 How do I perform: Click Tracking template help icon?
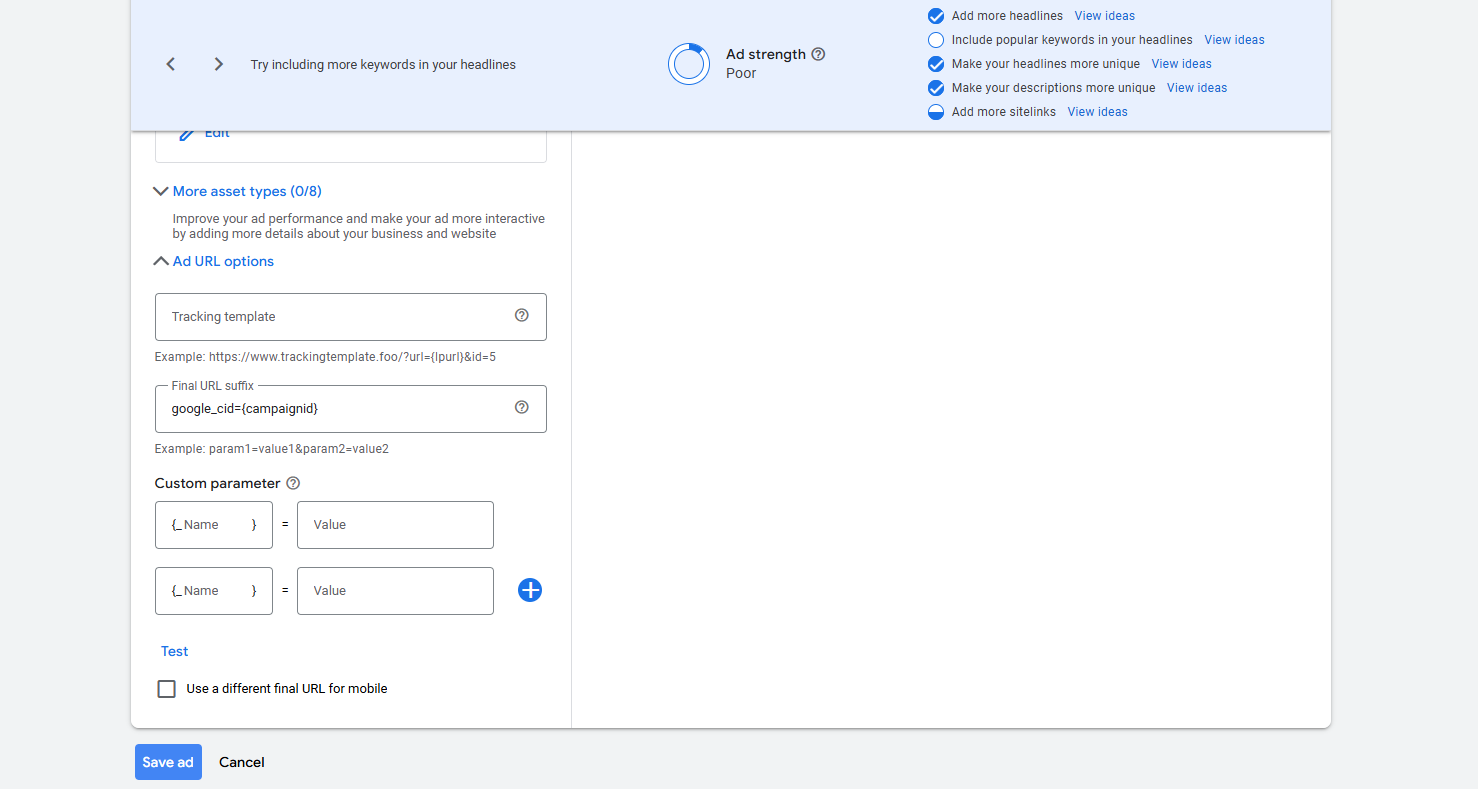(521, 315)
